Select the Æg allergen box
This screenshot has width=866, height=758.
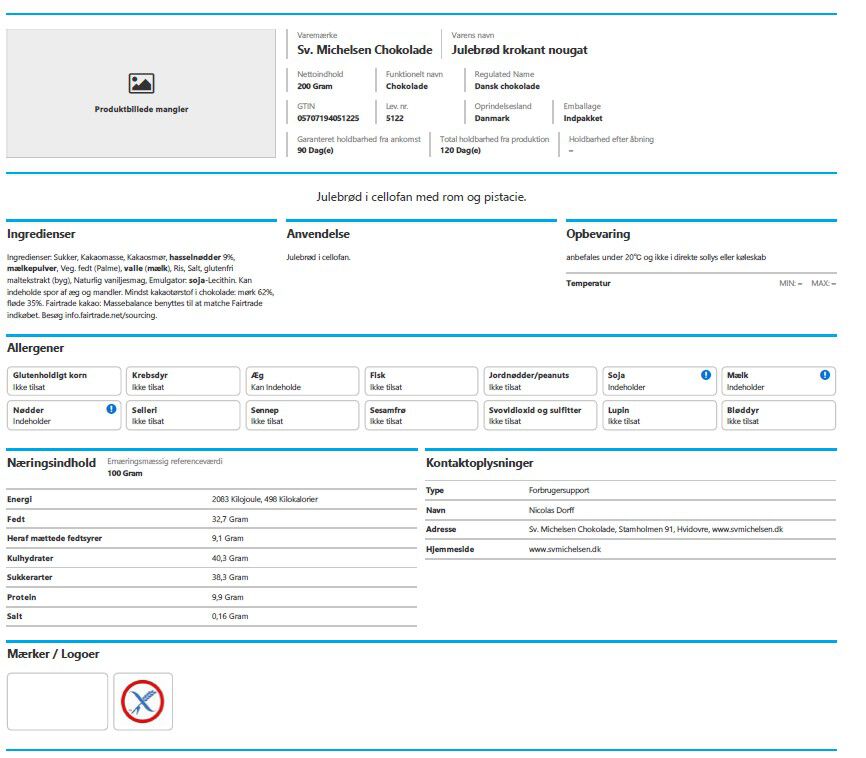302,381
